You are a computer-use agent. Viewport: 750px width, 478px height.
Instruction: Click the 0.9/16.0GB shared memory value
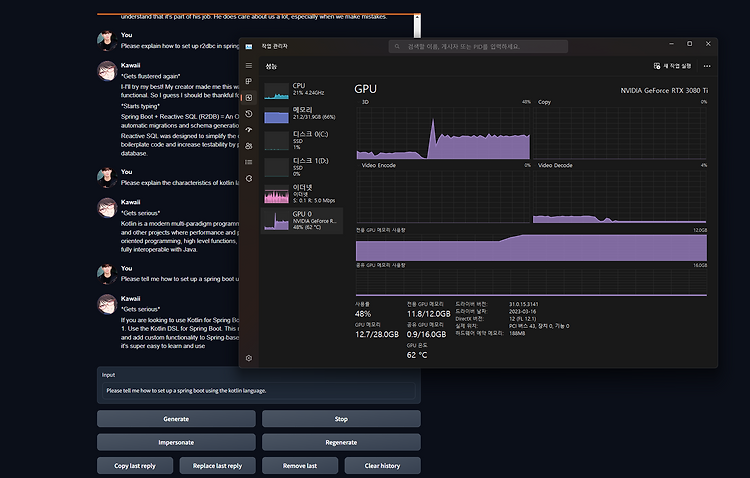point(426,334)
